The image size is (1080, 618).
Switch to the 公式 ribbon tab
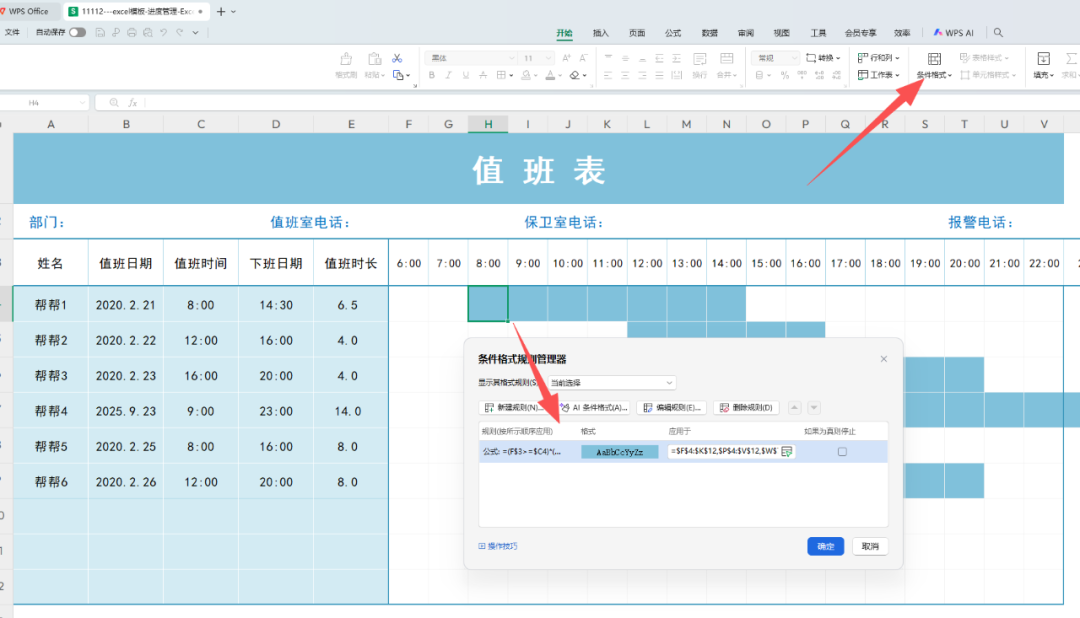(x=673, y=33)
